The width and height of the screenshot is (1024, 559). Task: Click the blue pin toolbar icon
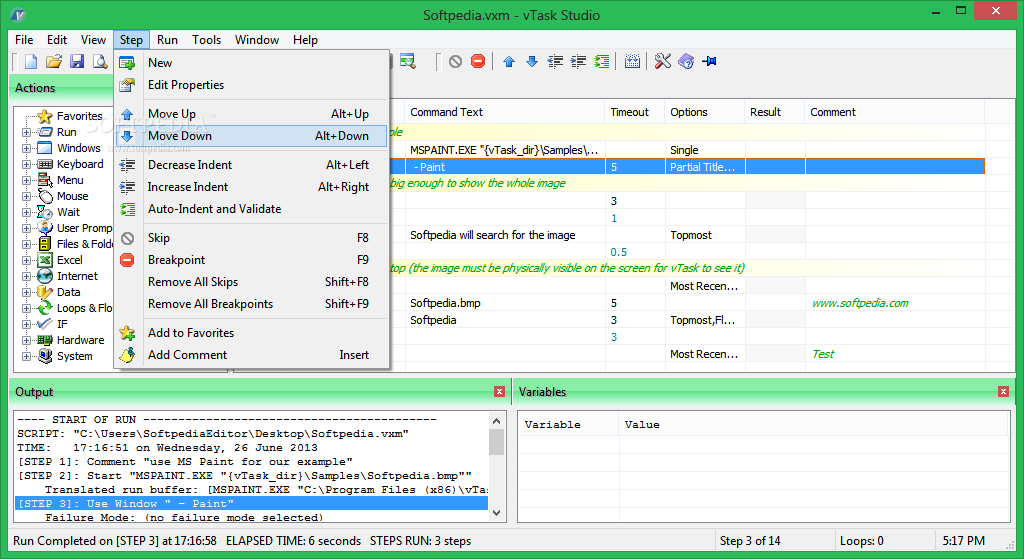709,61
